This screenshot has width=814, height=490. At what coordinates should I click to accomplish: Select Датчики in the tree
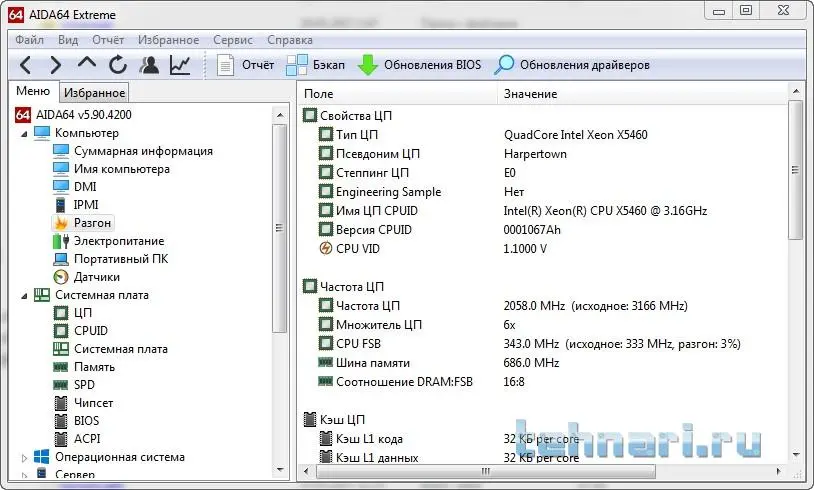pos(96,277)
